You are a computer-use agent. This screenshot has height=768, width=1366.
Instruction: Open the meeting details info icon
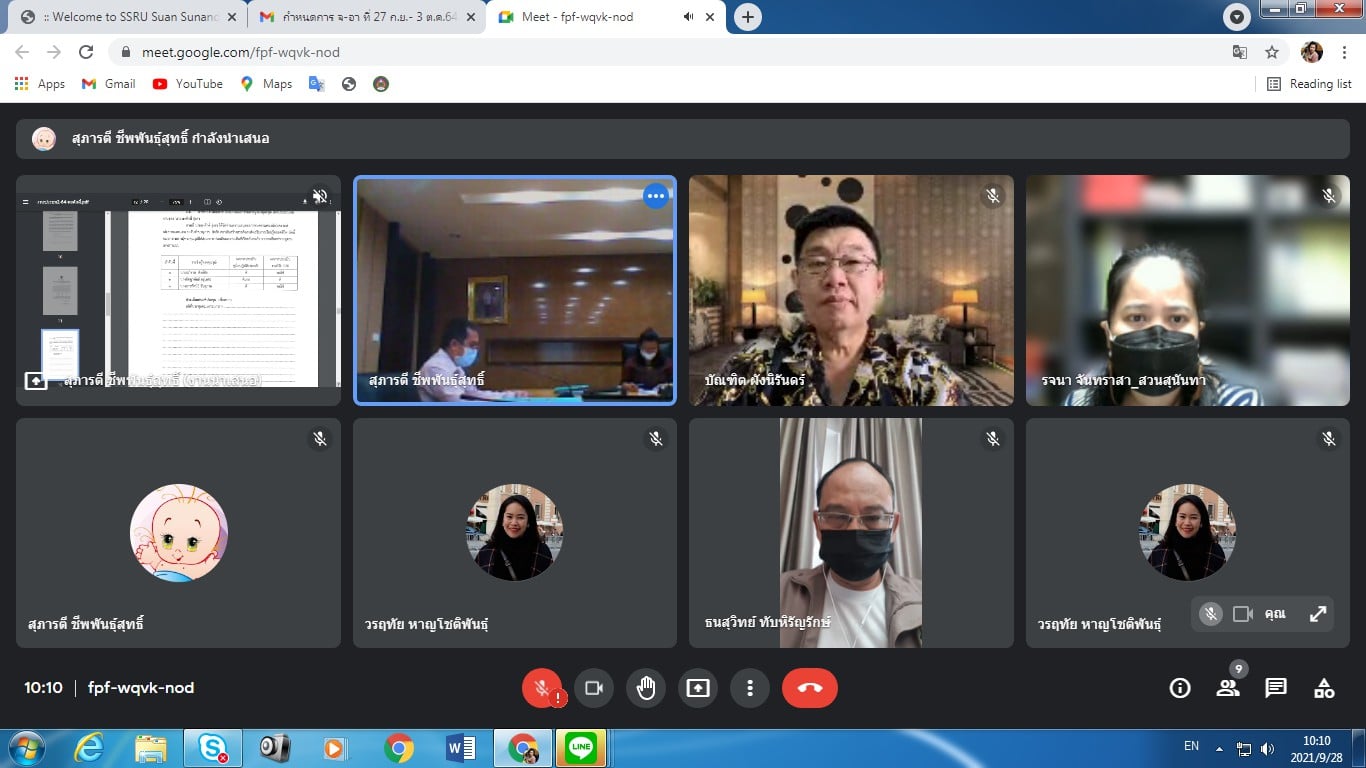pos(1180,688)
